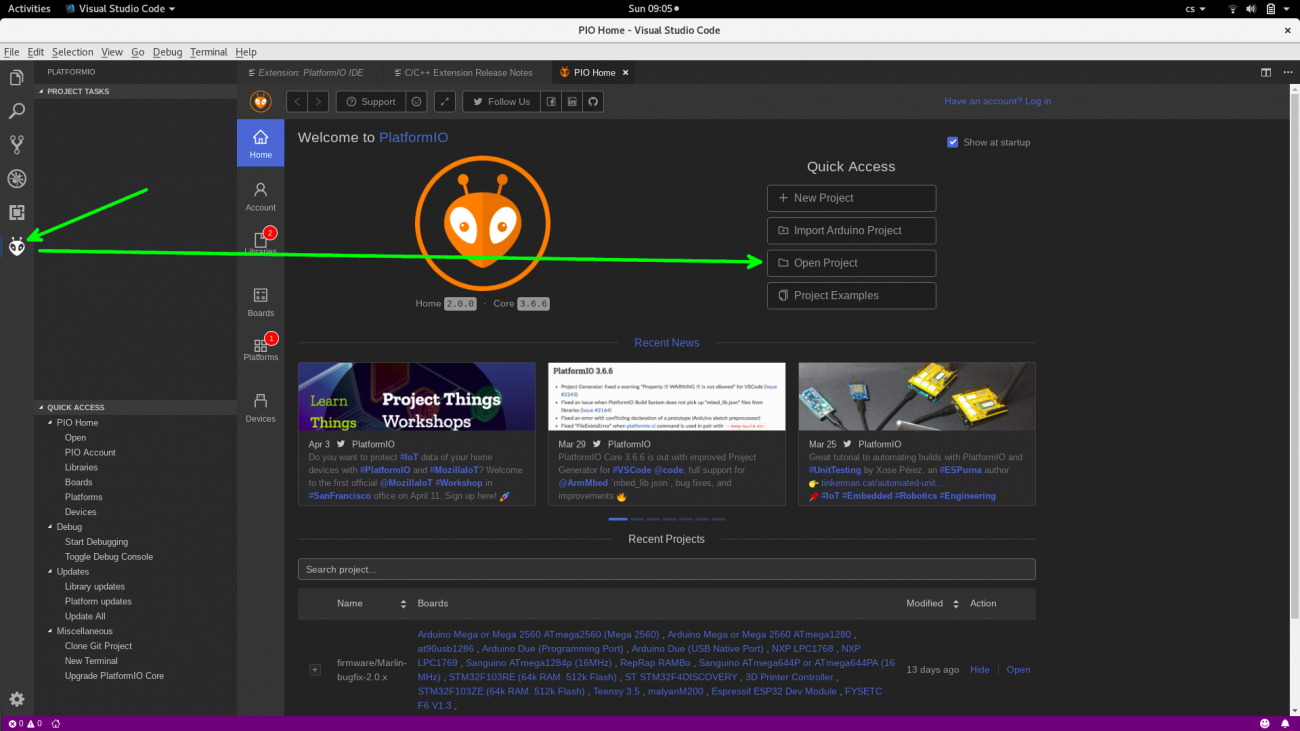
Task: Open the Search view in activity bar
Action: [x=16, y=111]
